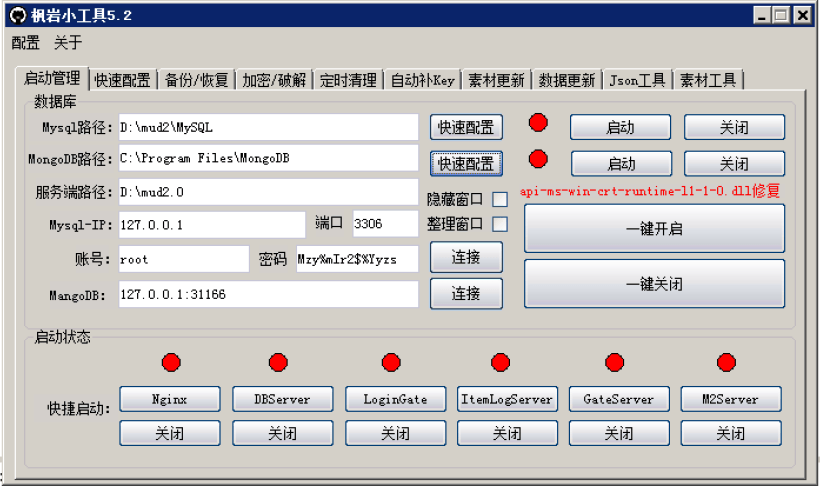Click the api-ms-win-crt-runtime dll修复 link

point(650,191)
